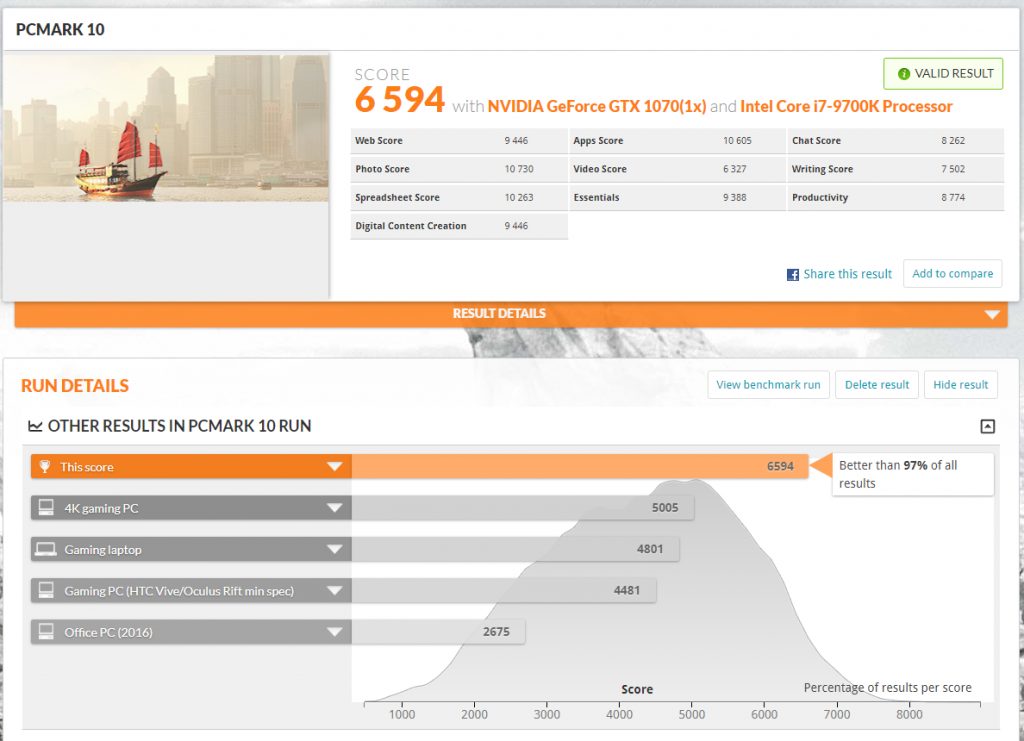Click the Add to compare button

pos(952,274)
